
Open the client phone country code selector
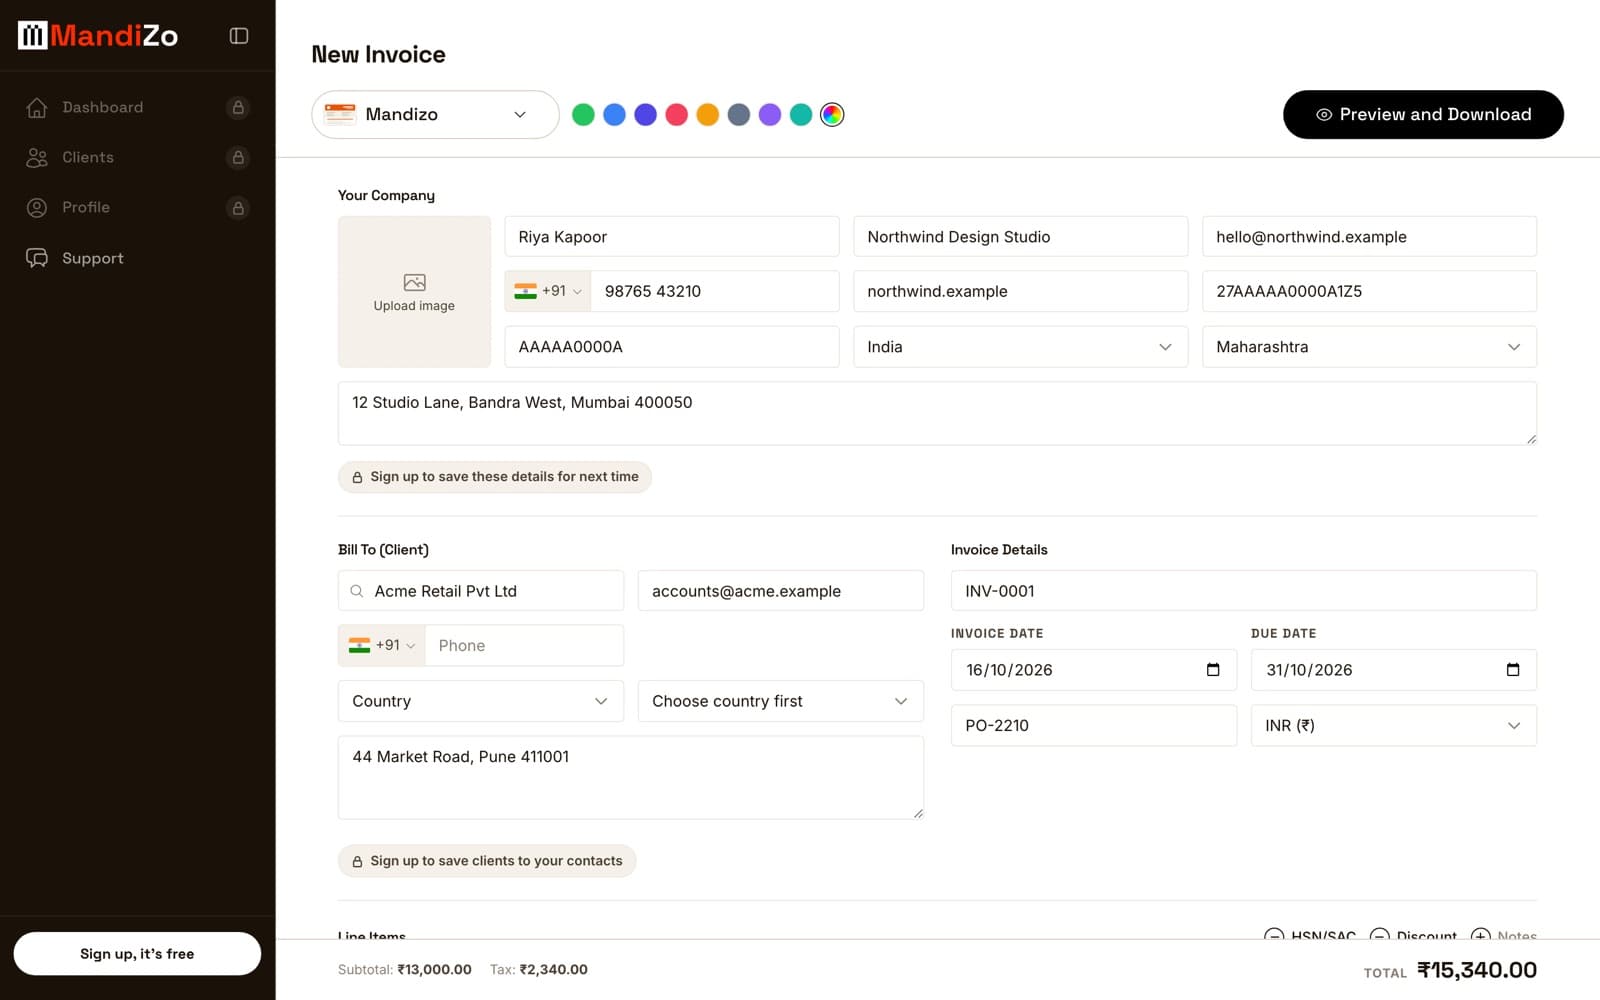point(382,646)
